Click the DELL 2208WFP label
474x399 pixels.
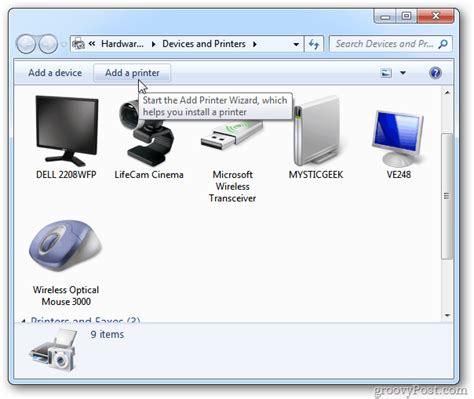(66, 175)
